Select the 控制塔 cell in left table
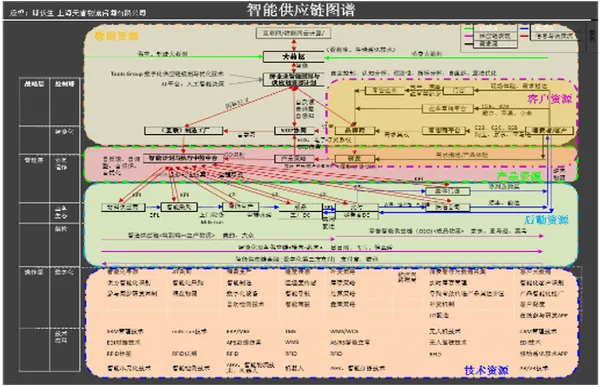The height and width of the screenshot is (387, 600). 64,83
